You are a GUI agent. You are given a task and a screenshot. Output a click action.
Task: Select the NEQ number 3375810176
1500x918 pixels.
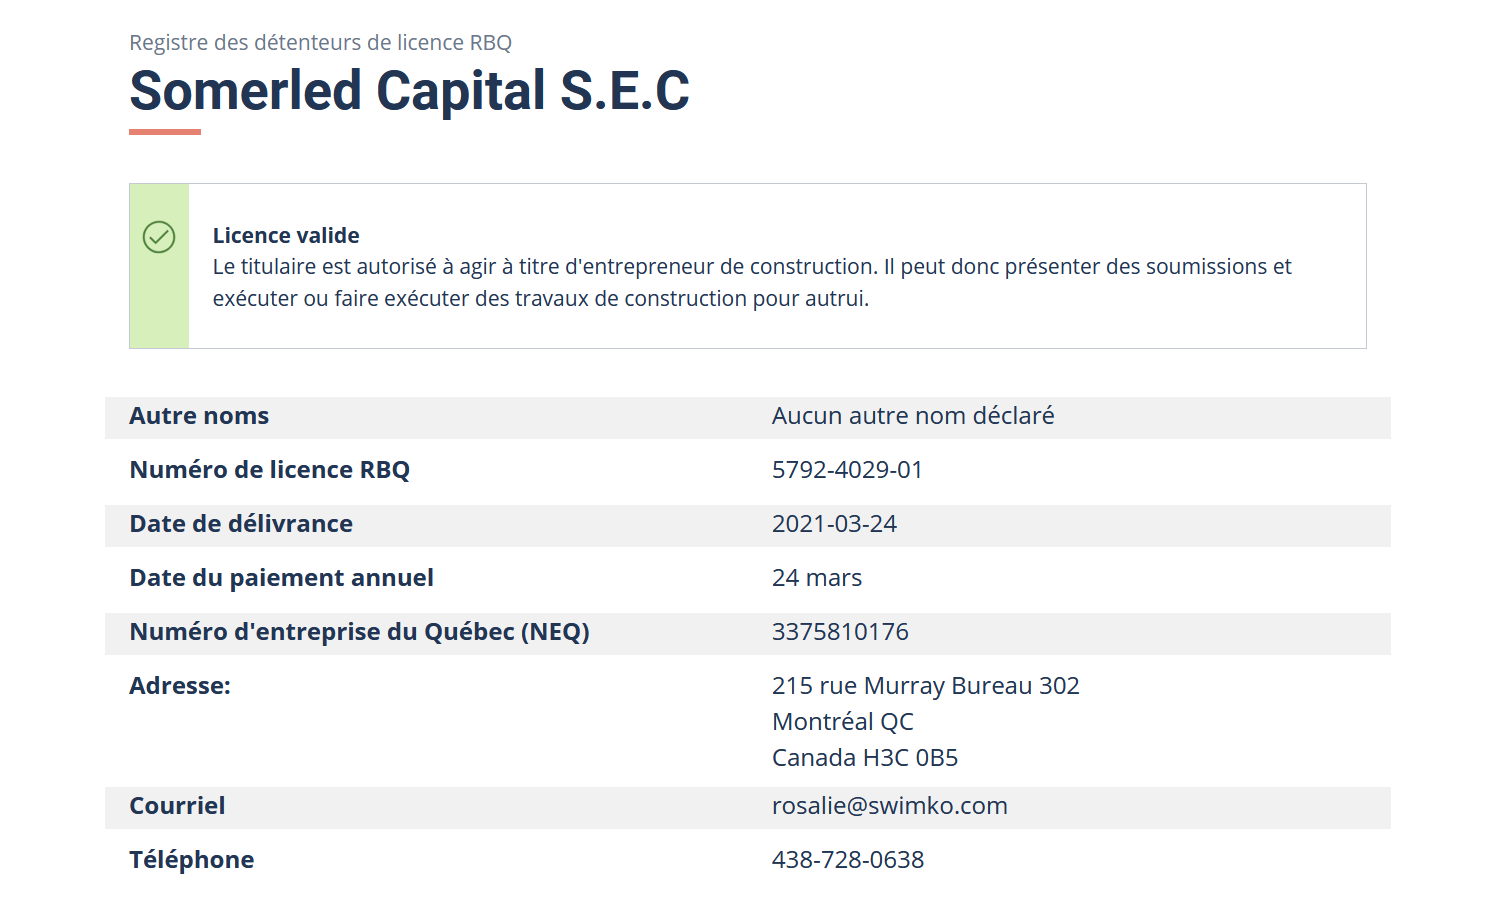(840, 632)
